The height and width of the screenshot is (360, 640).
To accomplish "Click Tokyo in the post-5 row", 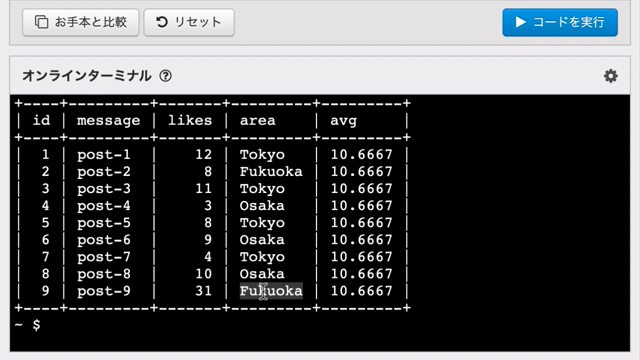I will (262, 223).
